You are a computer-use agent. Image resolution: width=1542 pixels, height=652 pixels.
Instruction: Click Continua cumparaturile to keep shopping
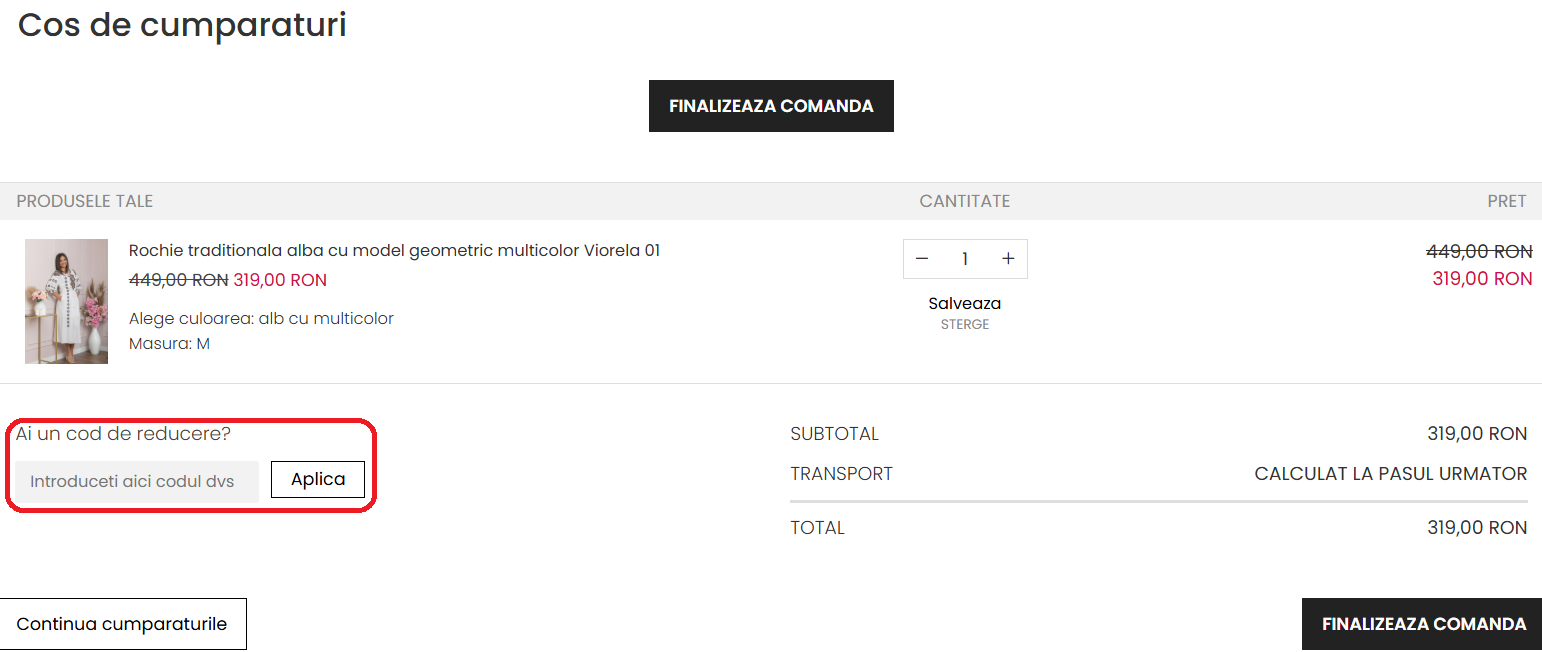(x=123, y=623)
